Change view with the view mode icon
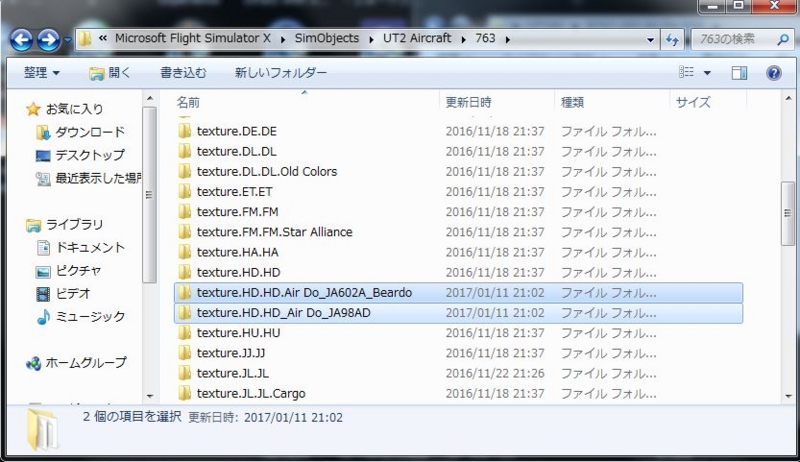This screenshot has height=462, width=800. pyautogui.click(x=686, y=72)
